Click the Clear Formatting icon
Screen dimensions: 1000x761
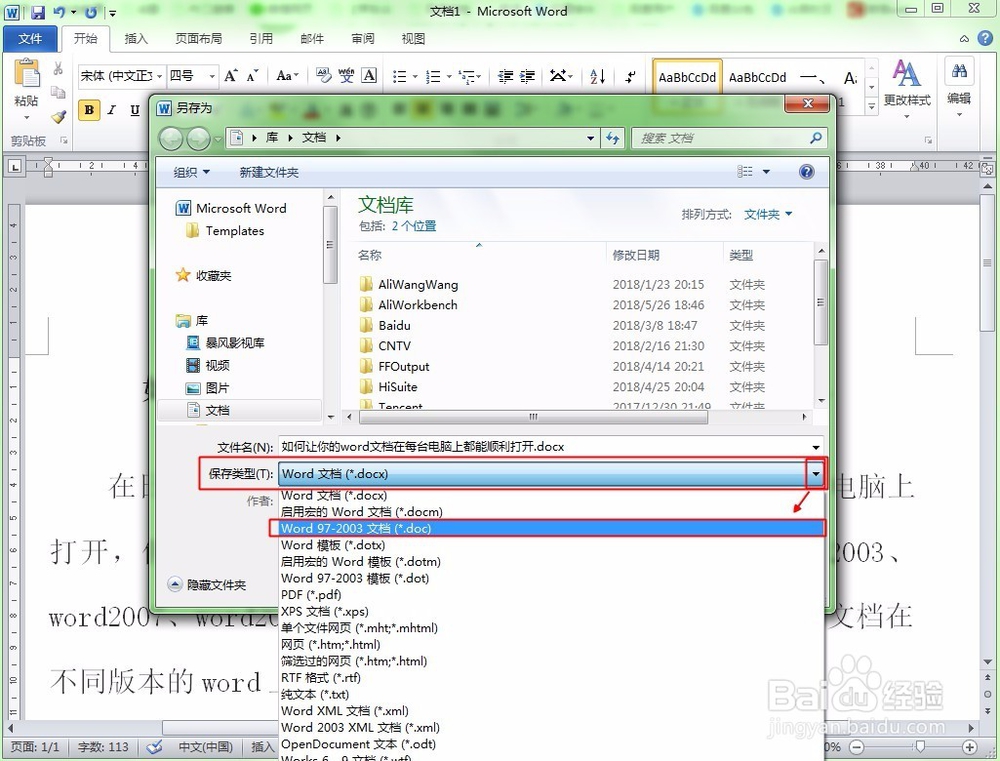click(323, 76)
